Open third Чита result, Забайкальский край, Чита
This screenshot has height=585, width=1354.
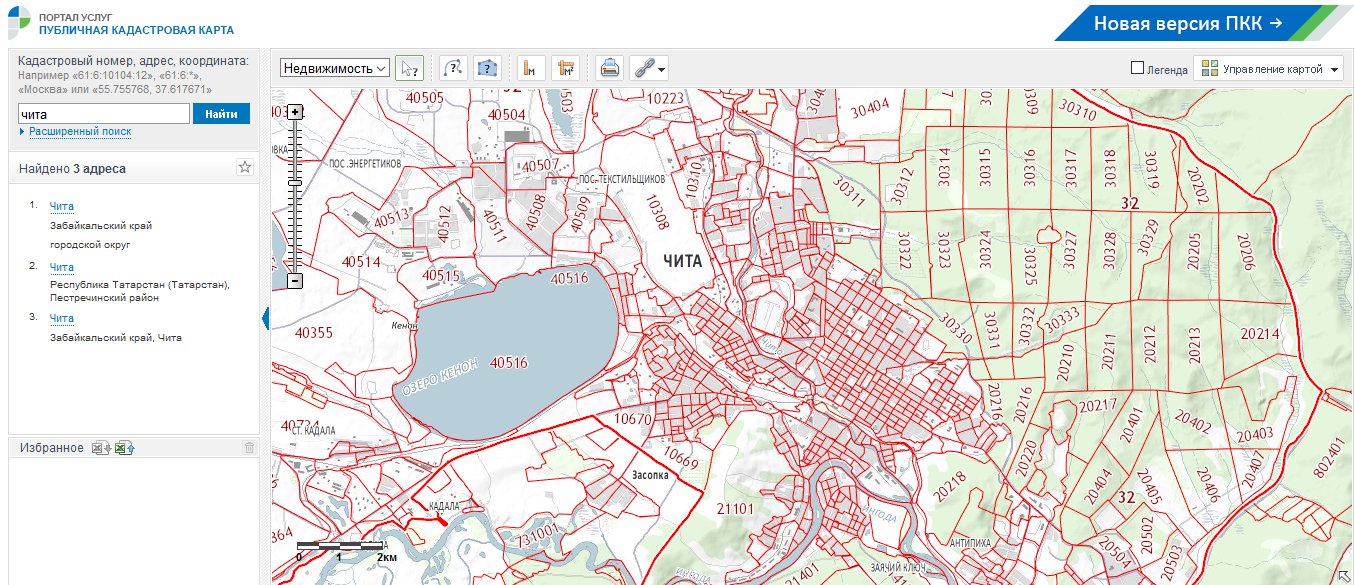pyautogui.click(x=62, y=318)
